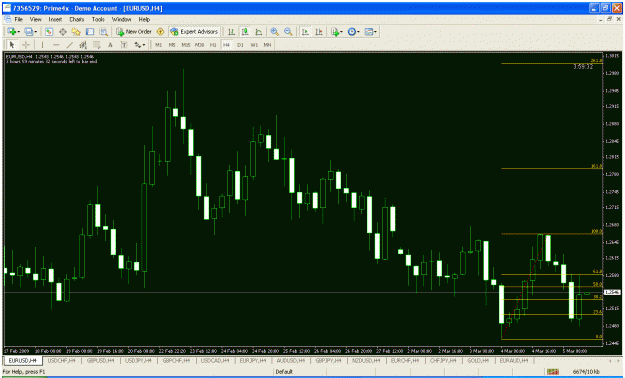This screenshot has height=378, width=625.
Task: Click the application icon in menu bar
Action: tap(7, 19)
